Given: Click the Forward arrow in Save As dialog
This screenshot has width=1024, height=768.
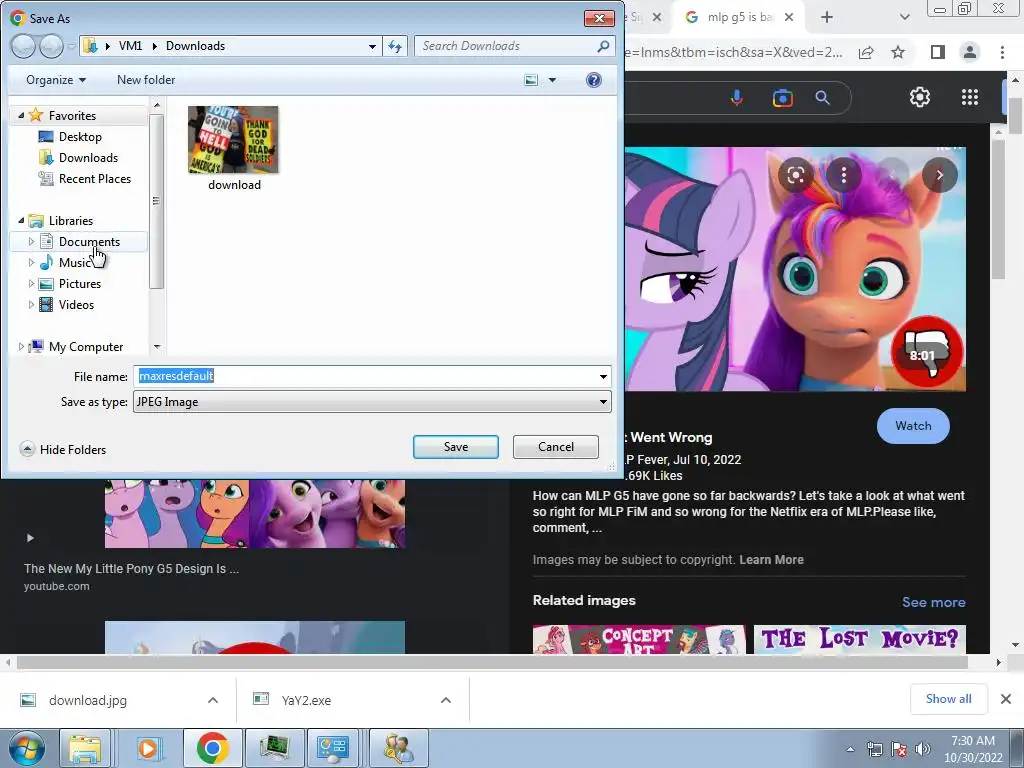Looking at the screenshot, I should [x=51, y=46].
